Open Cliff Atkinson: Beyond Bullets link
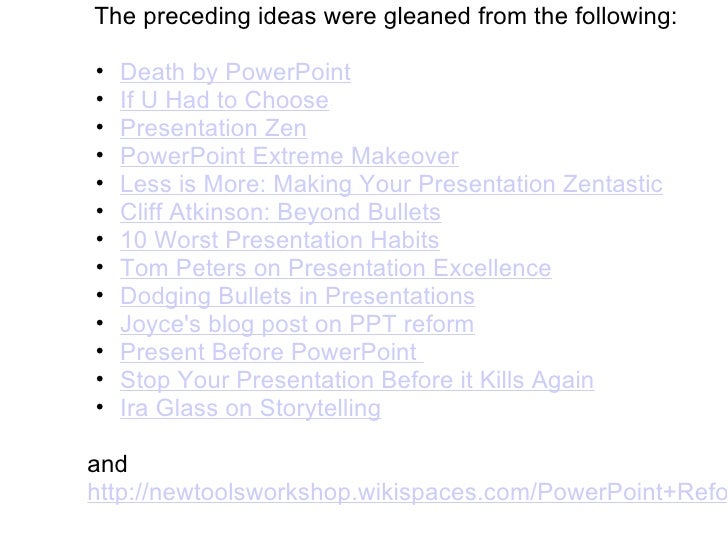This screenshot has width=728, height=546. (280, 213)
